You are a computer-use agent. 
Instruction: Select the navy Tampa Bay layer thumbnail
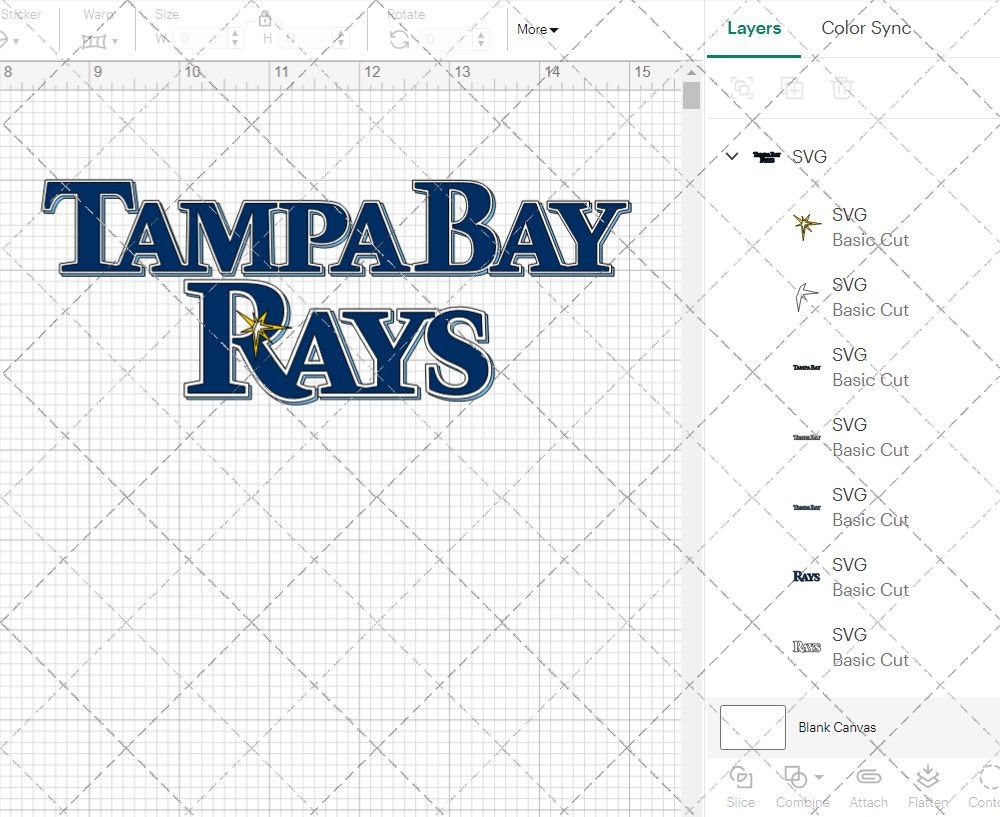(807, 508)
